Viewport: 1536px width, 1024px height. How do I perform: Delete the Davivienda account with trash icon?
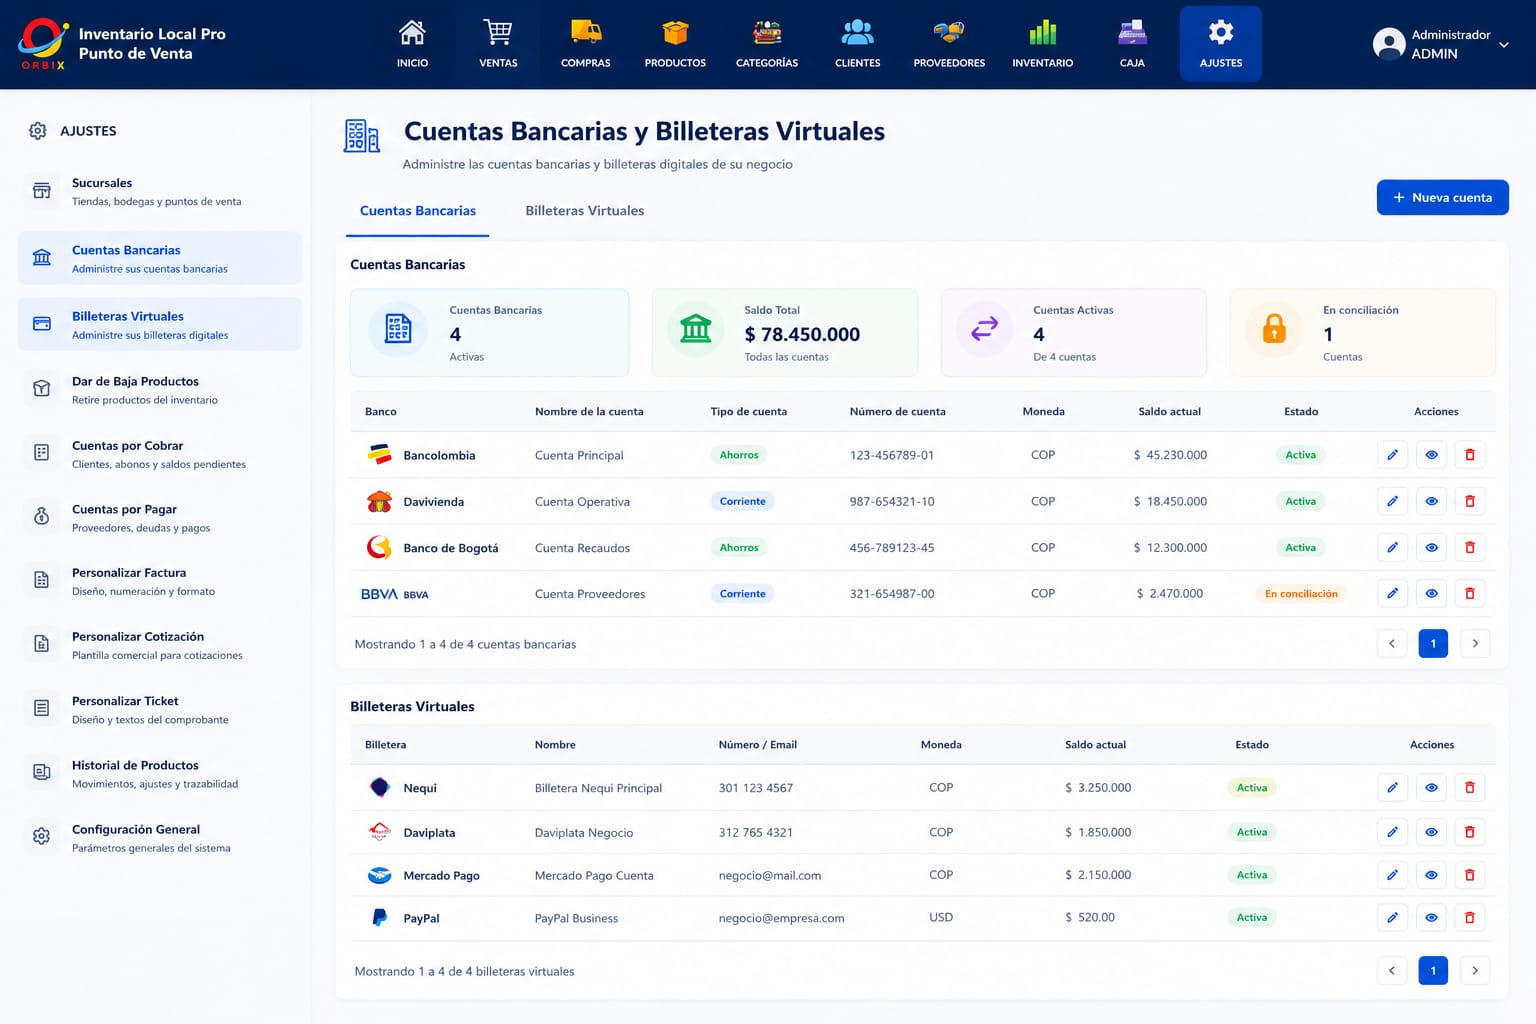[x=1469, y=501]
